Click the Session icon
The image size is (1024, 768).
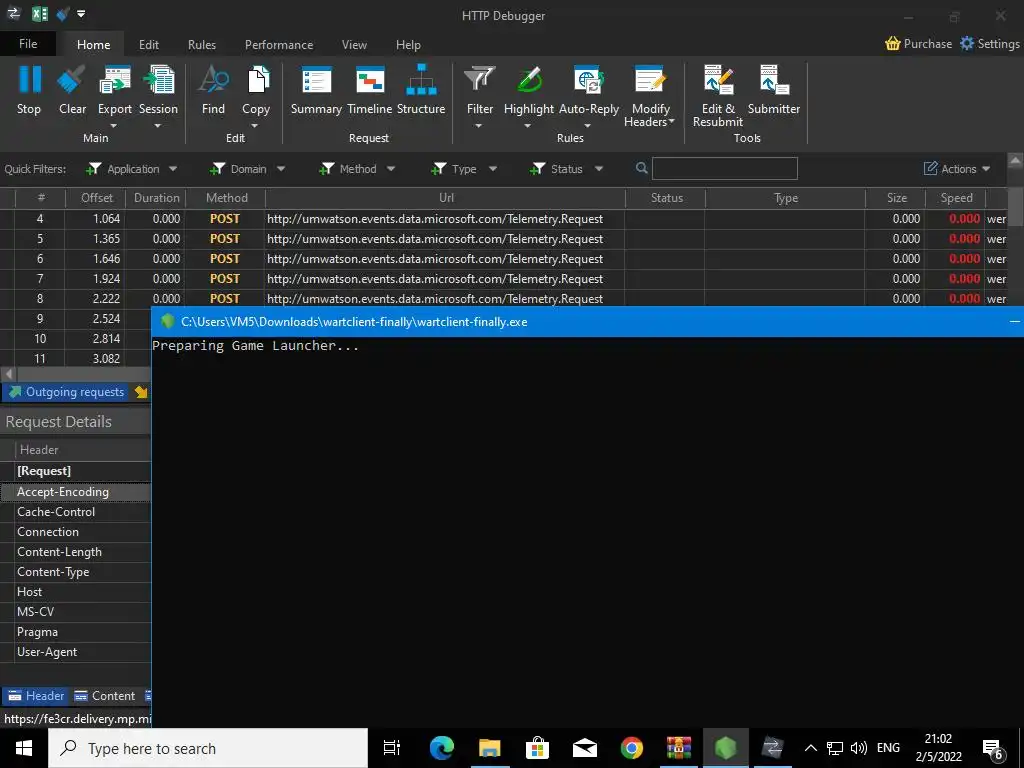click(x=159, y=80)
